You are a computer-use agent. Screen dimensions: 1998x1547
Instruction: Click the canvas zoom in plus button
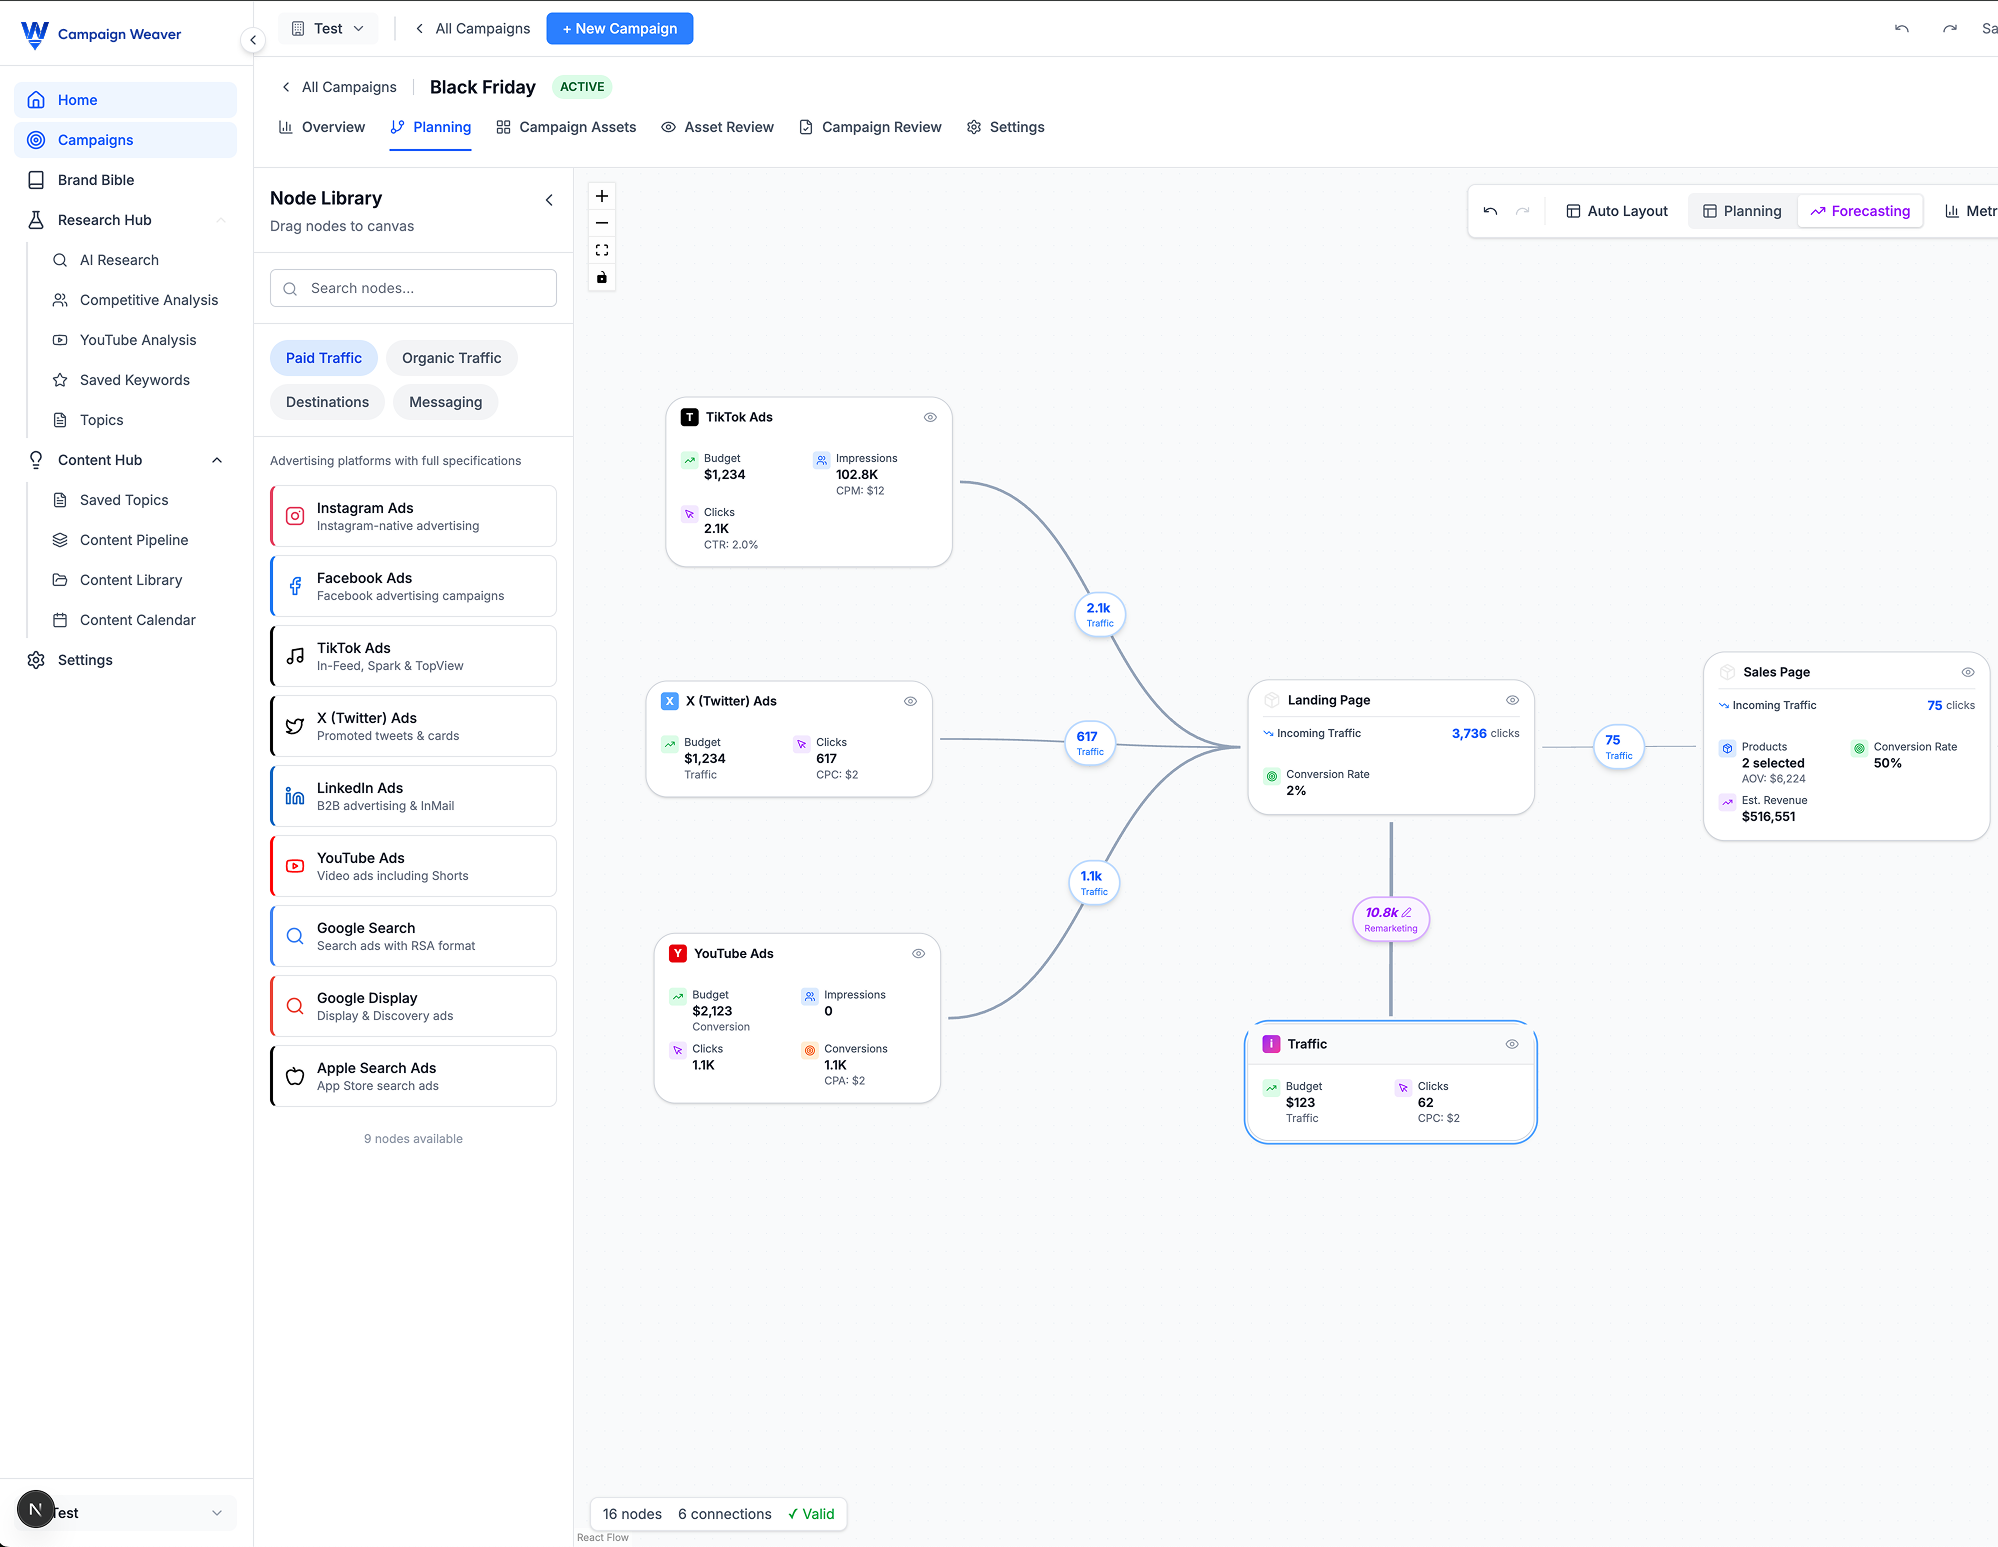pos(602,196)
